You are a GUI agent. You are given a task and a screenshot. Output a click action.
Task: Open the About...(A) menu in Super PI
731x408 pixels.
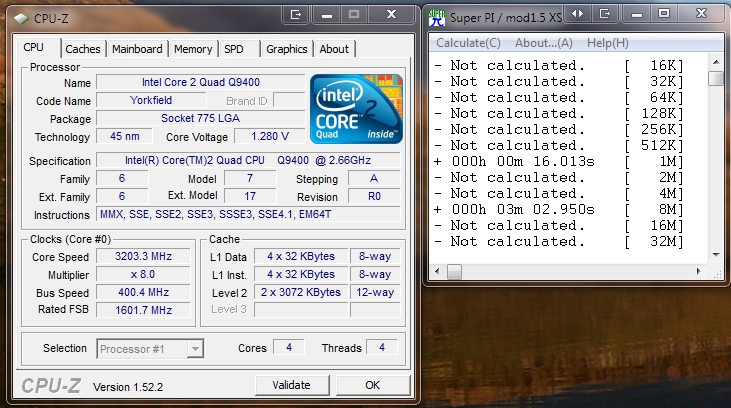[x=544, y=43]
